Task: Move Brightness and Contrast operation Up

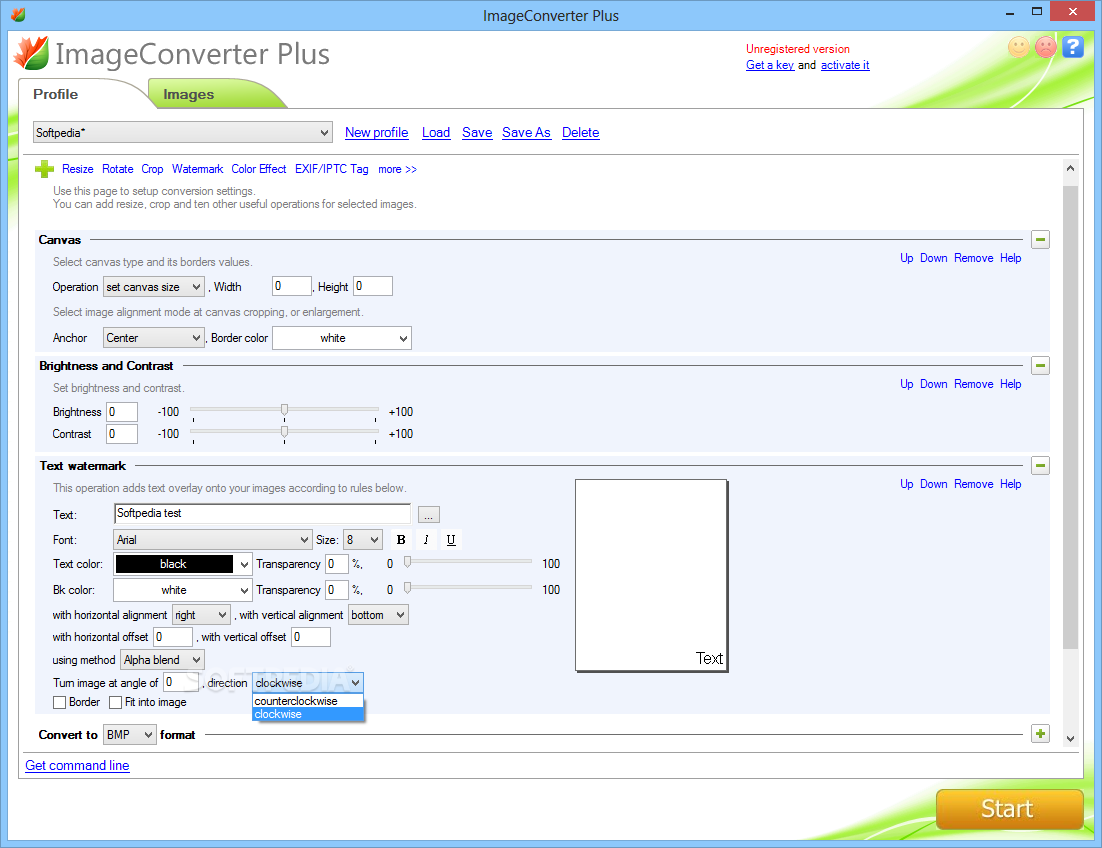Action: click(x=907, y=384)
